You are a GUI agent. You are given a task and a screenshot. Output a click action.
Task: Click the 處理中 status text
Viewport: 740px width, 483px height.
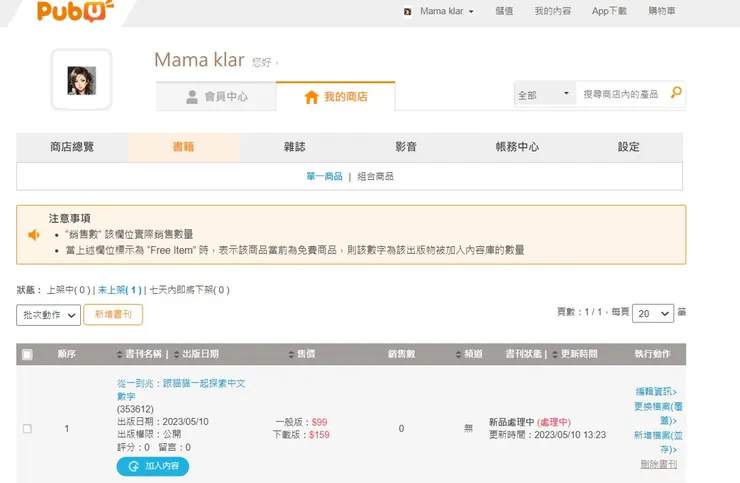click(554, 422)
